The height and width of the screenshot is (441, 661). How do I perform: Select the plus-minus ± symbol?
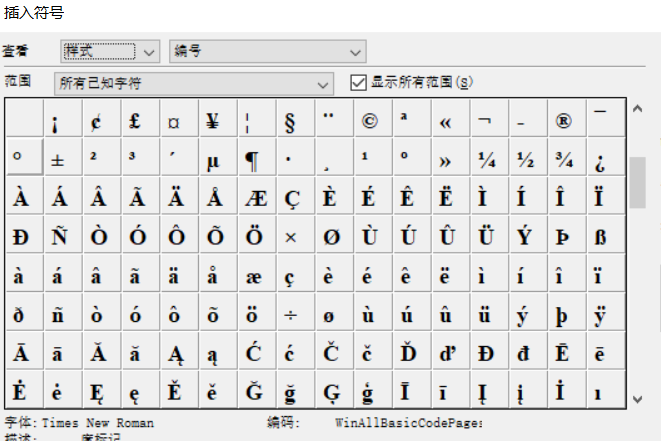point(63,157)
